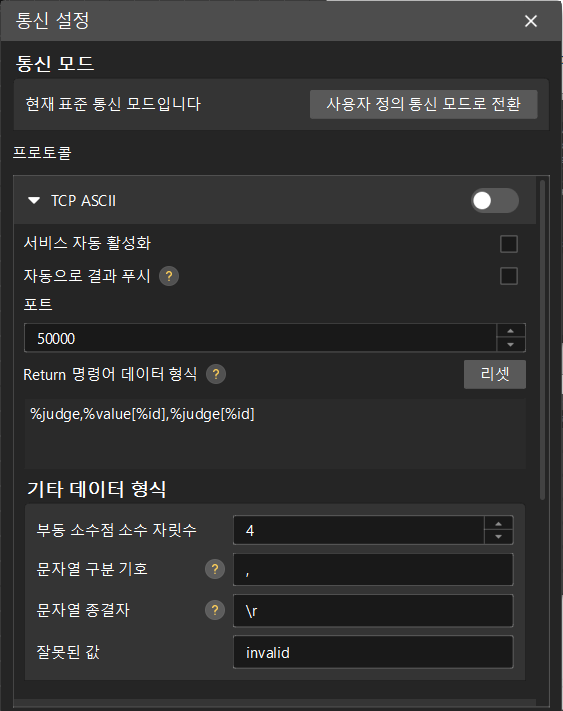Open help for 자동으로 결과 푸시
This screenshot has width=563, height=711.
click(169, 276)
